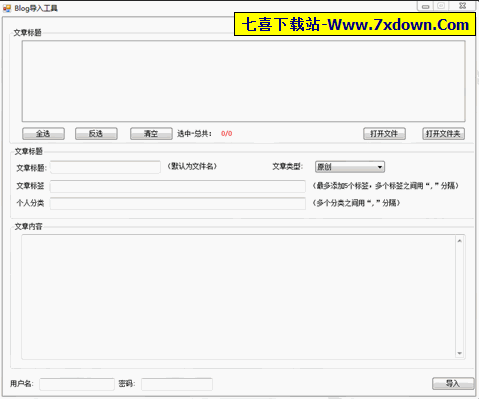
Task: Click the 清空 (clear) button
Action: pyautogui.click(x=151, y=134)
